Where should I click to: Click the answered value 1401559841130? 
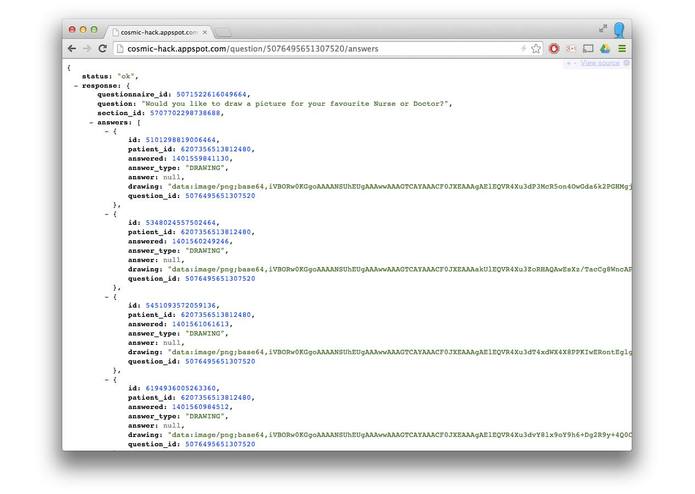click(201, 158)
